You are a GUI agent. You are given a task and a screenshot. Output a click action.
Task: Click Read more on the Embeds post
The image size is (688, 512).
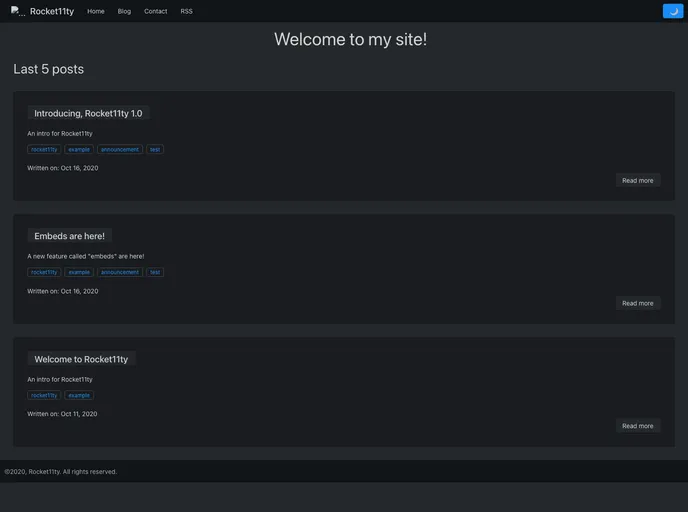637,303
